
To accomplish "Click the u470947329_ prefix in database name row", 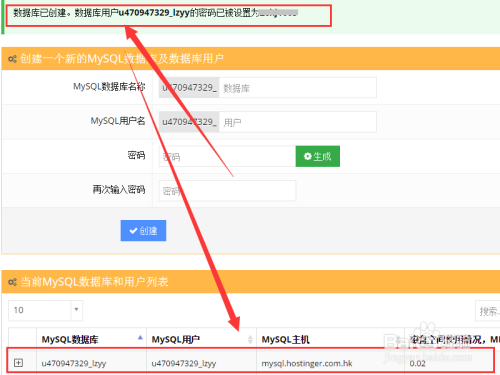I will 189,88.
